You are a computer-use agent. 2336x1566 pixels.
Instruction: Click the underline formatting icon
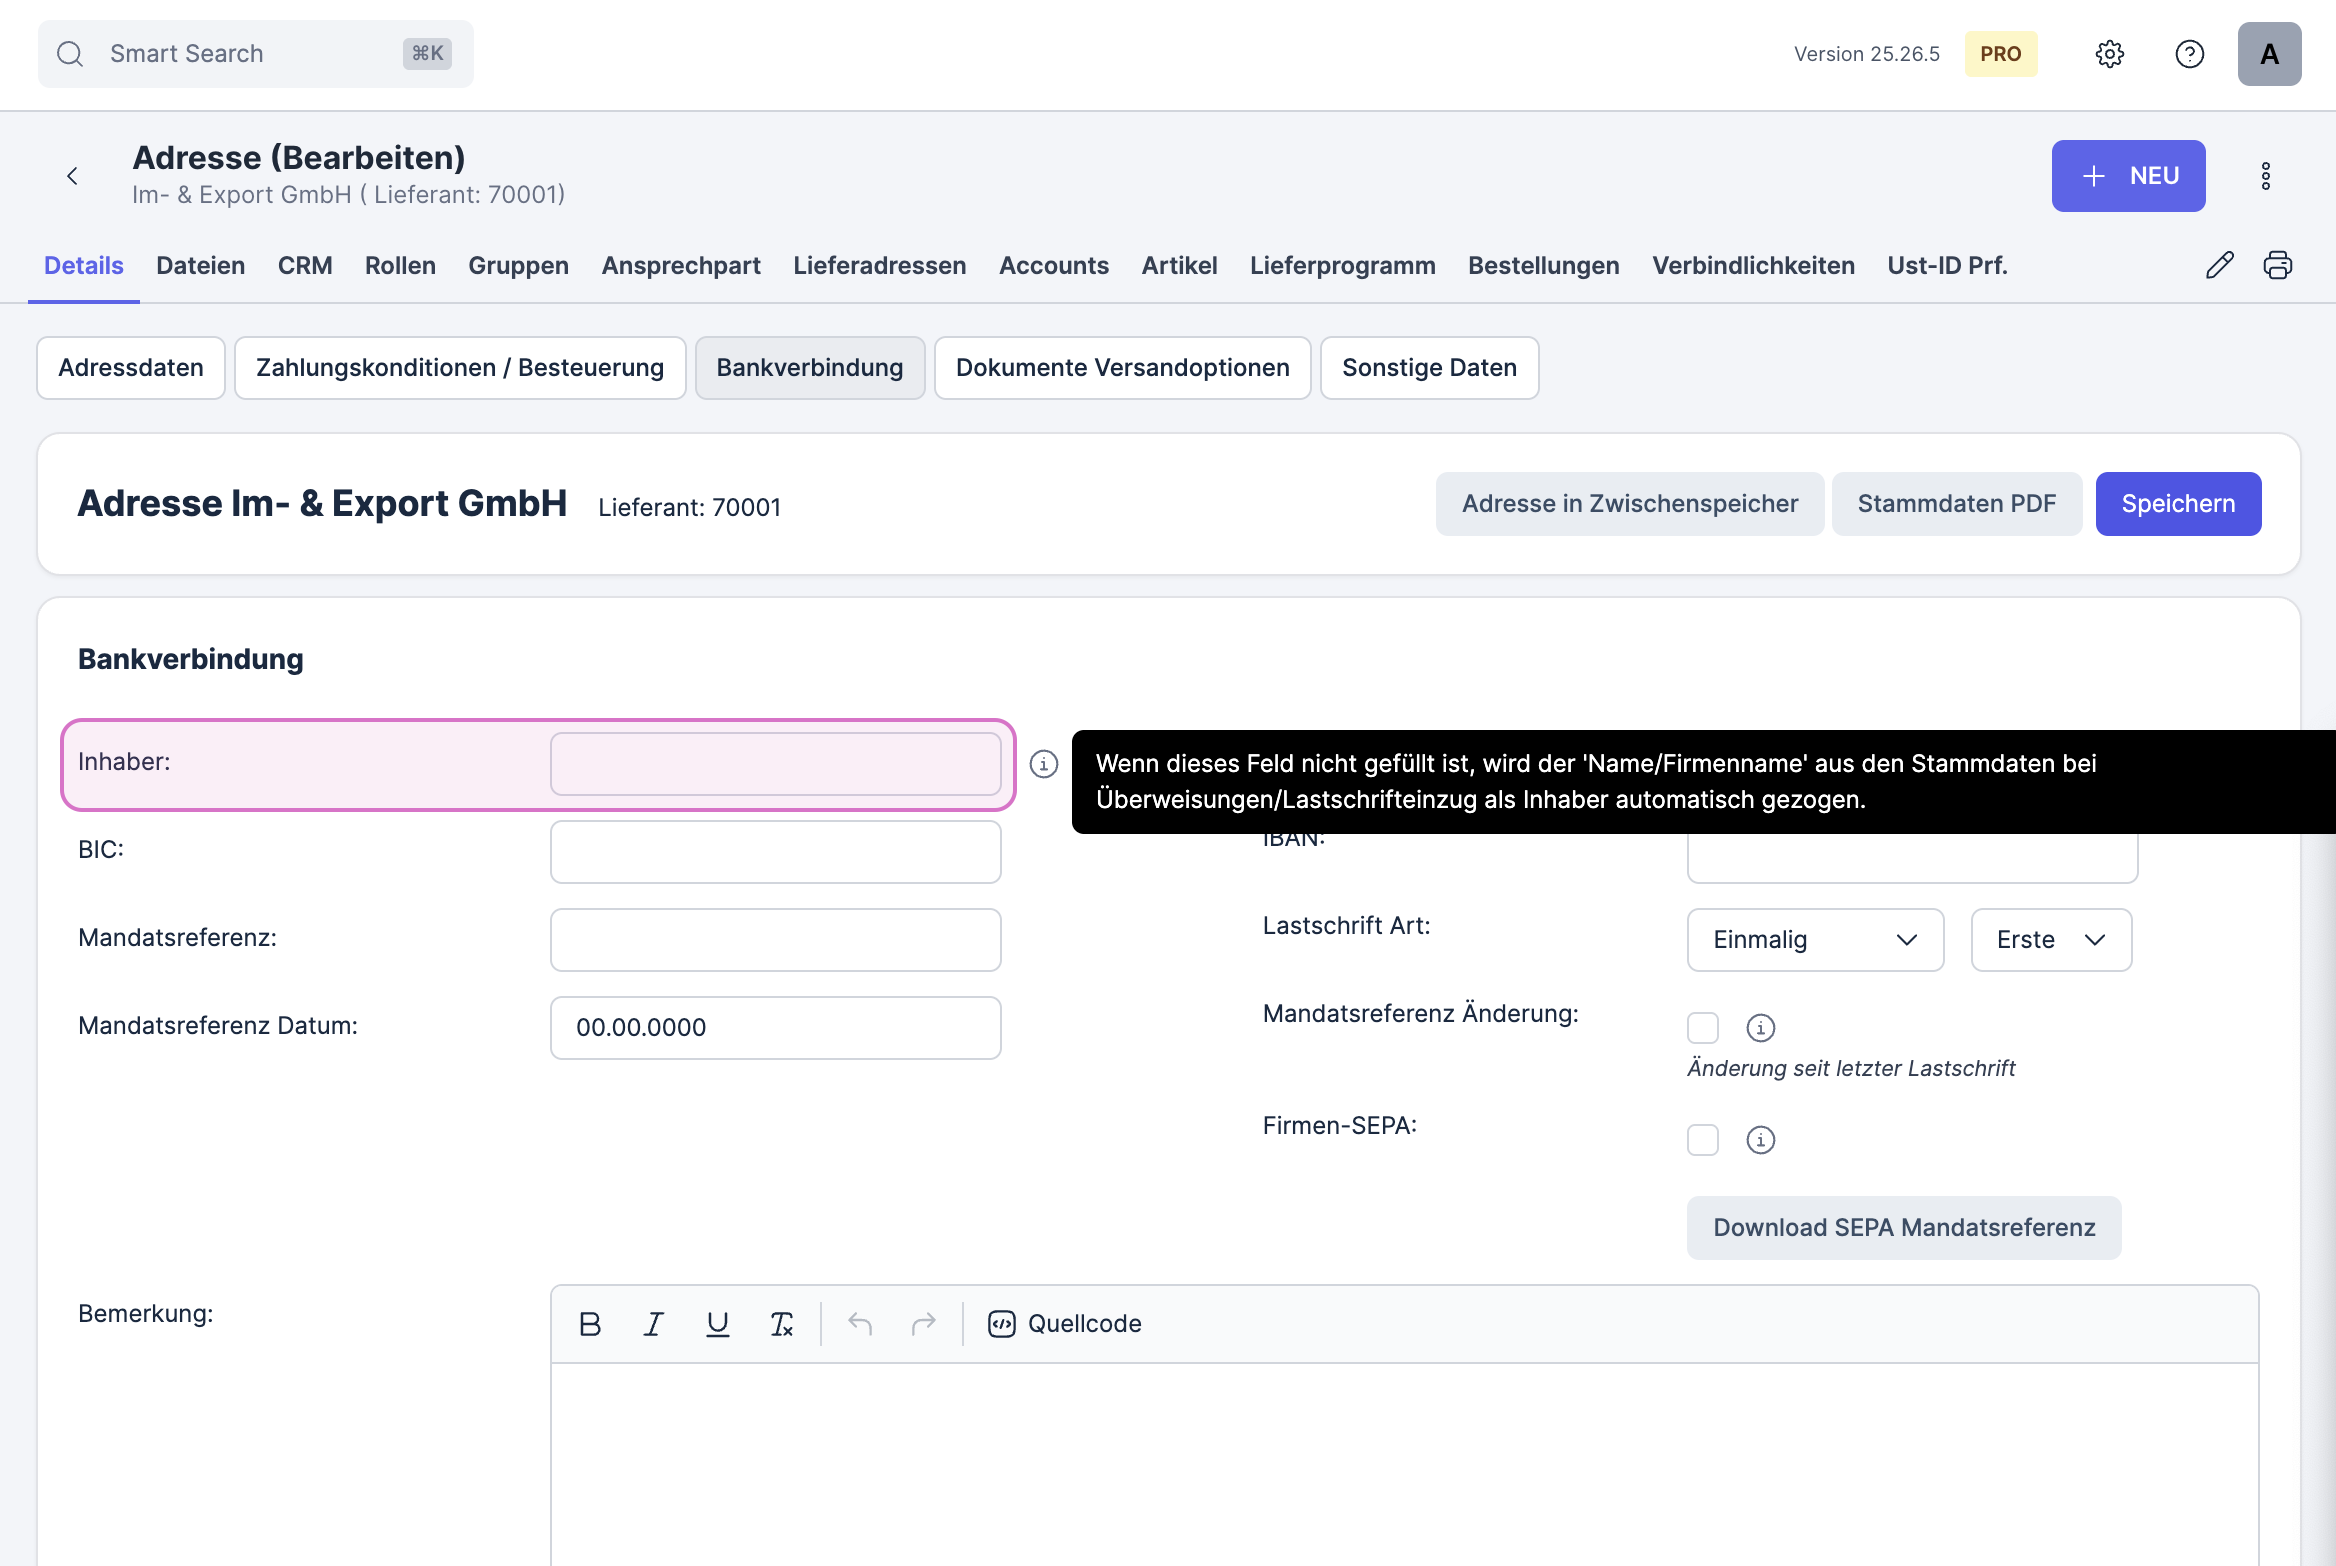click(717, 1324)
